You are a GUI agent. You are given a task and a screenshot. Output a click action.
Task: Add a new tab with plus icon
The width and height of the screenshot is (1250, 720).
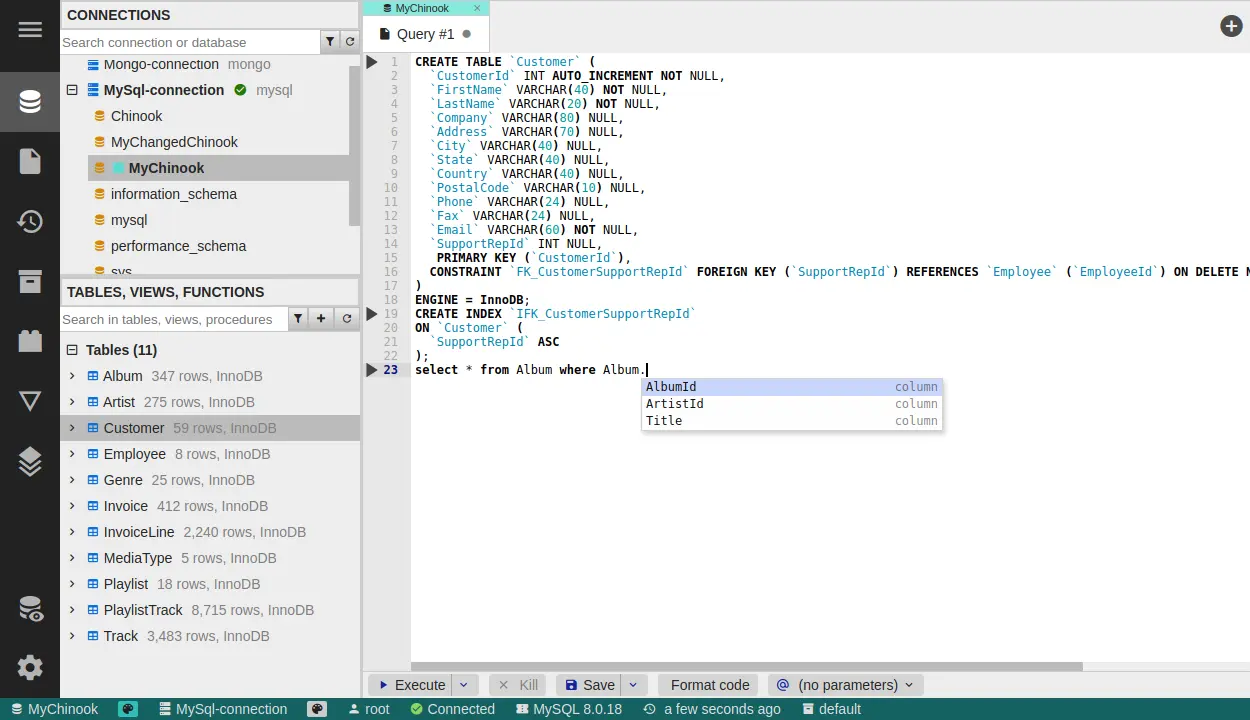click(1231, 27)
